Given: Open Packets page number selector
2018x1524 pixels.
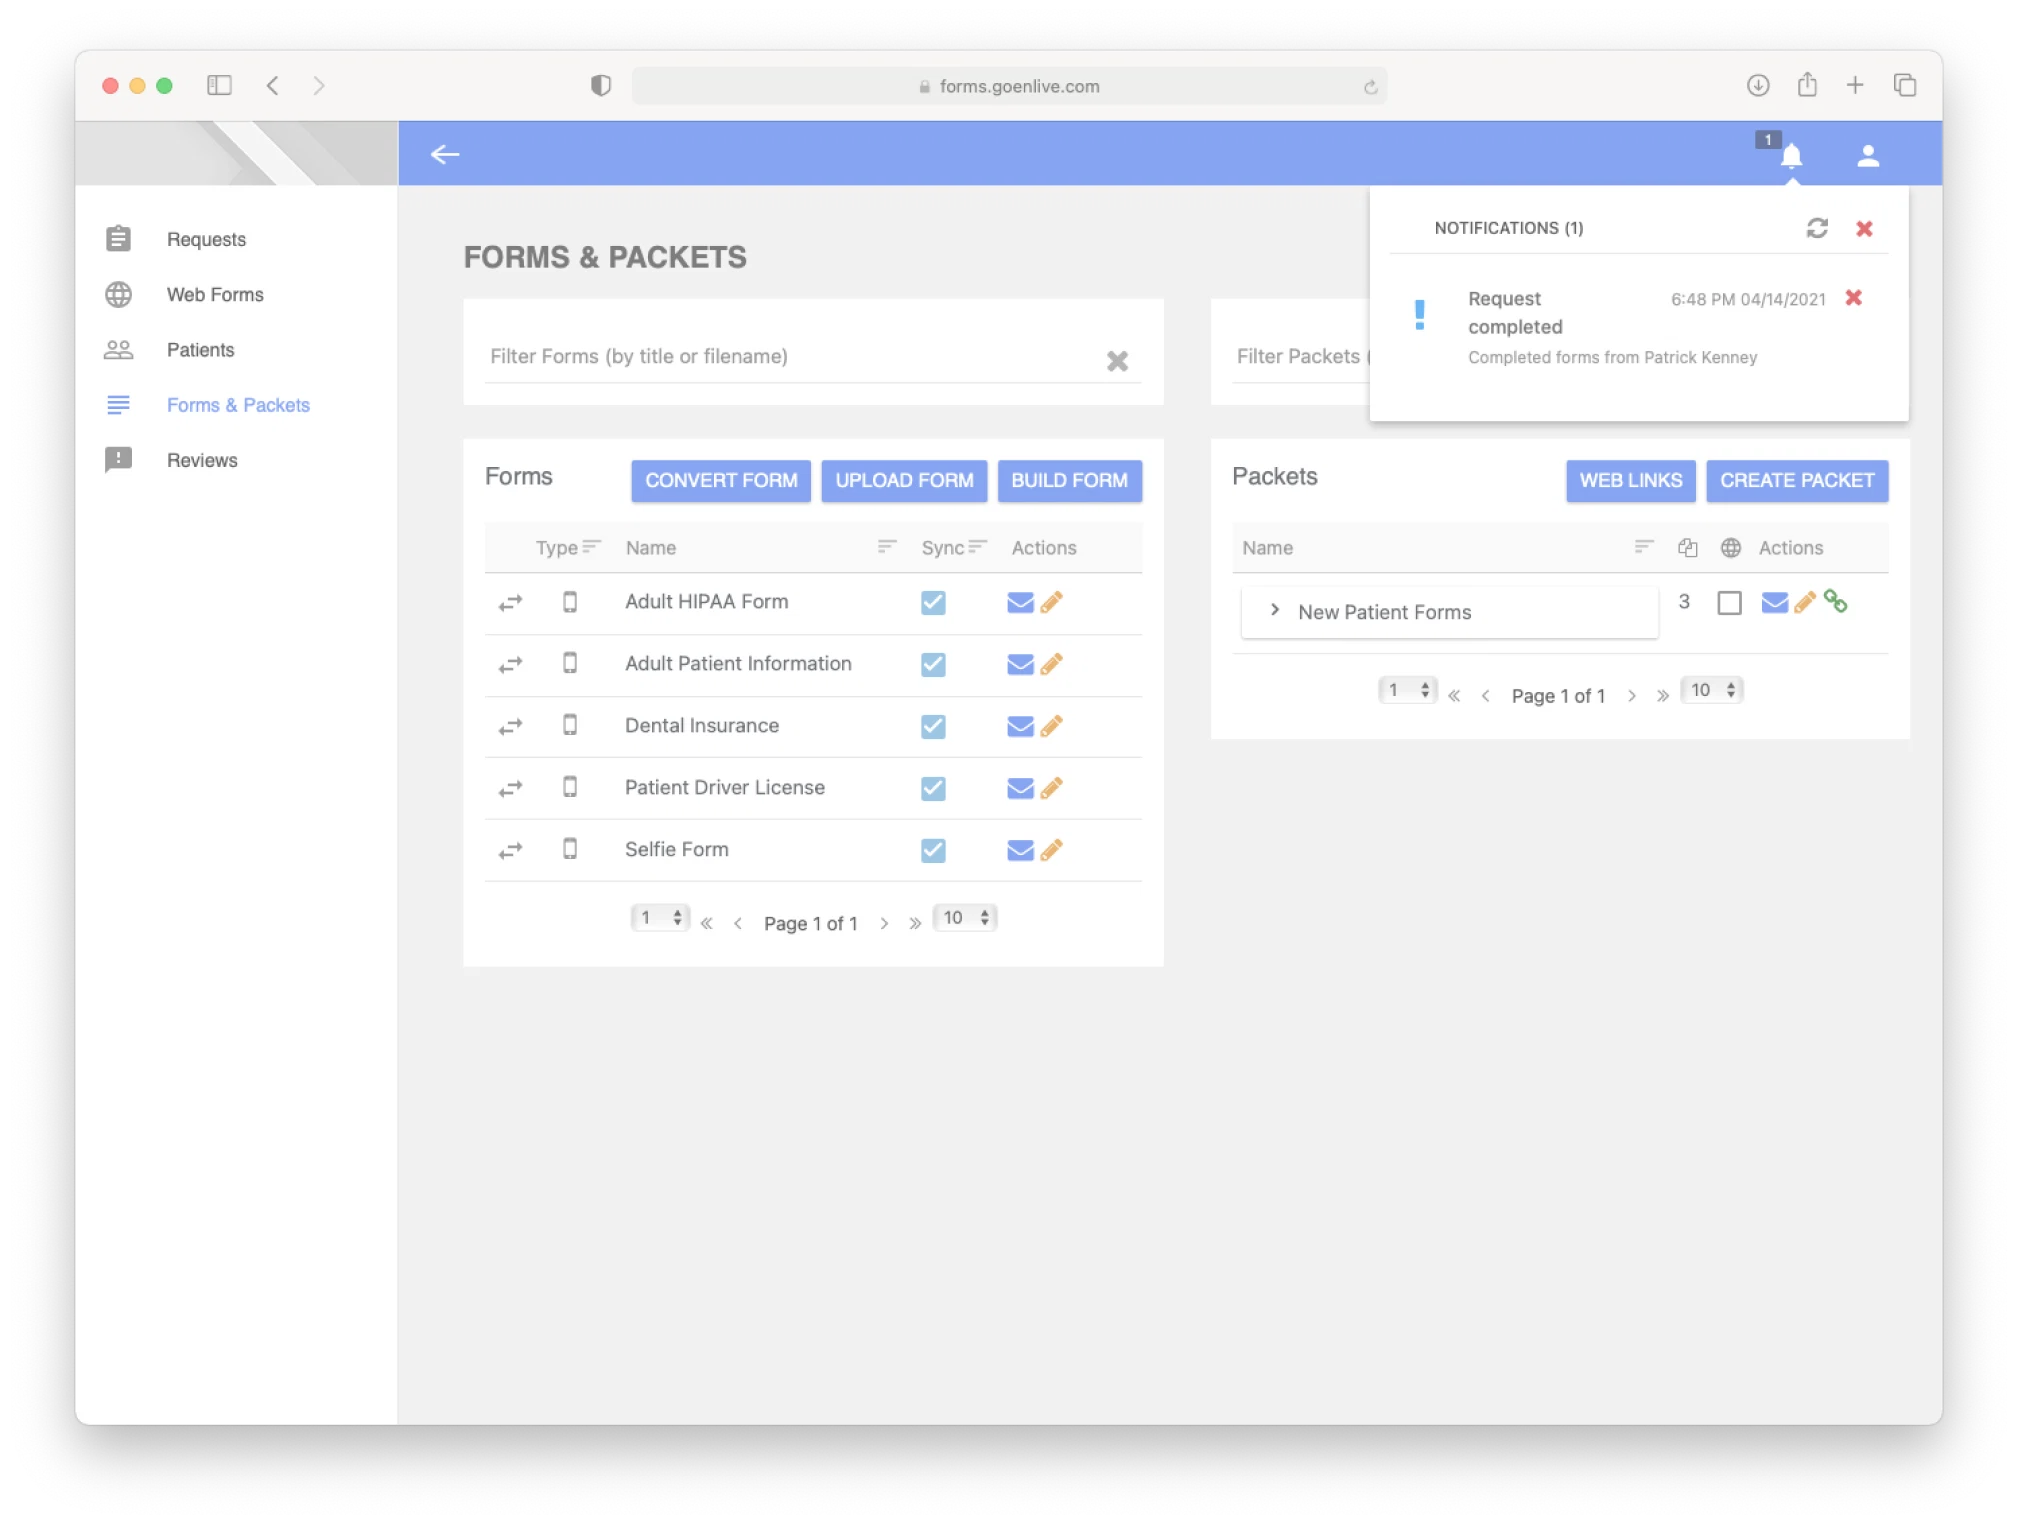Looking at the screenshot, I should point(1407,690).
